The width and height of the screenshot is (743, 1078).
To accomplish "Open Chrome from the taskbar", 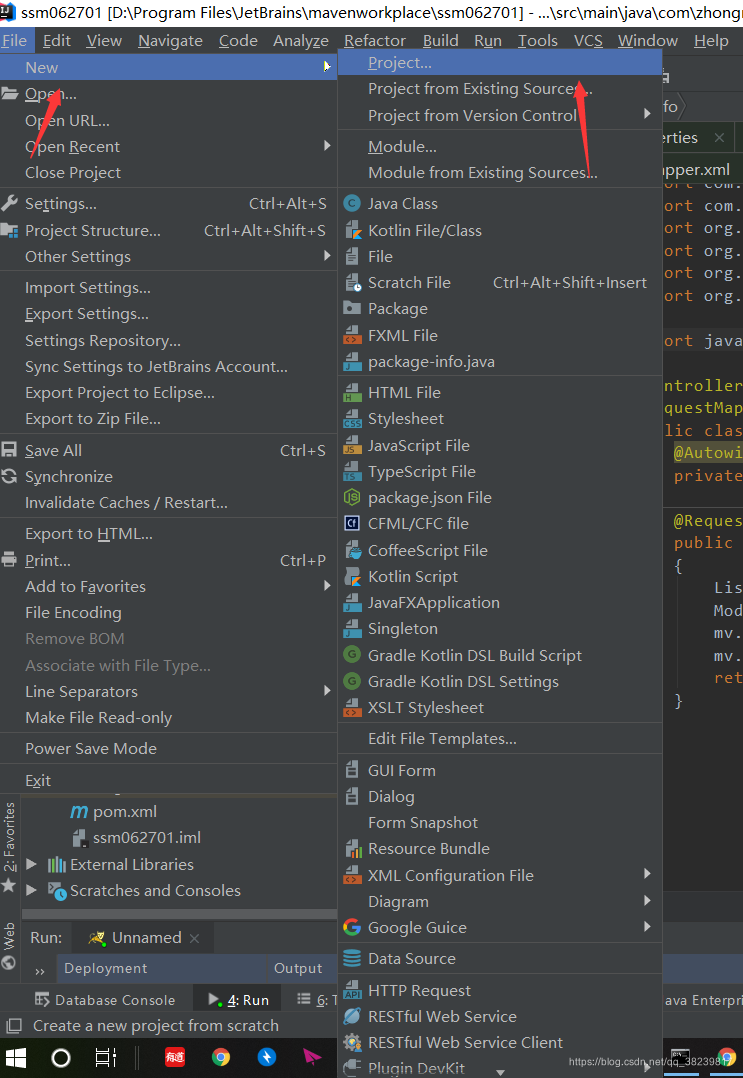I will click(221, 1057).
